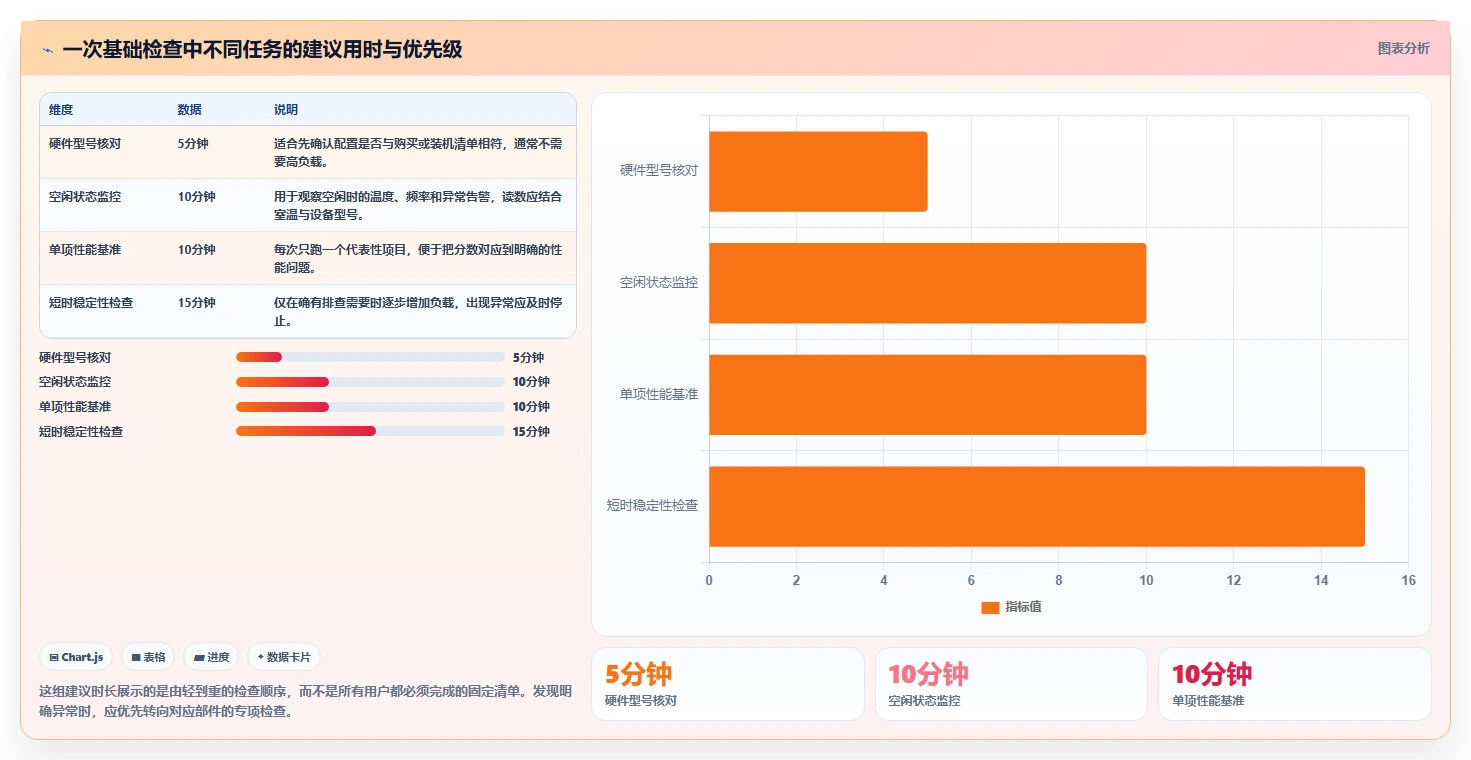Click the 空闲状态监控 chart bar

[x=927, y=283]
